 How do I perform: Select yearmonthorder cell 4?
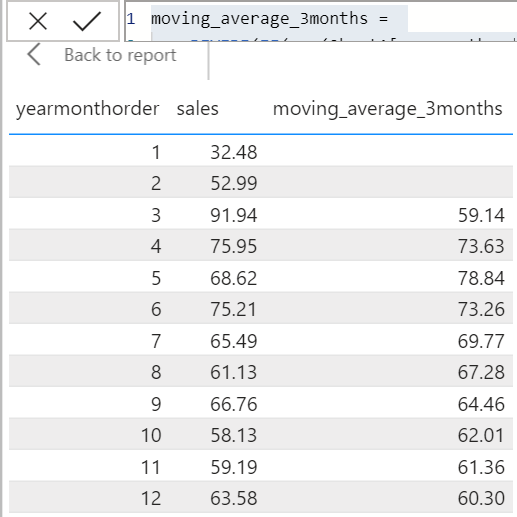click(156, 246)
